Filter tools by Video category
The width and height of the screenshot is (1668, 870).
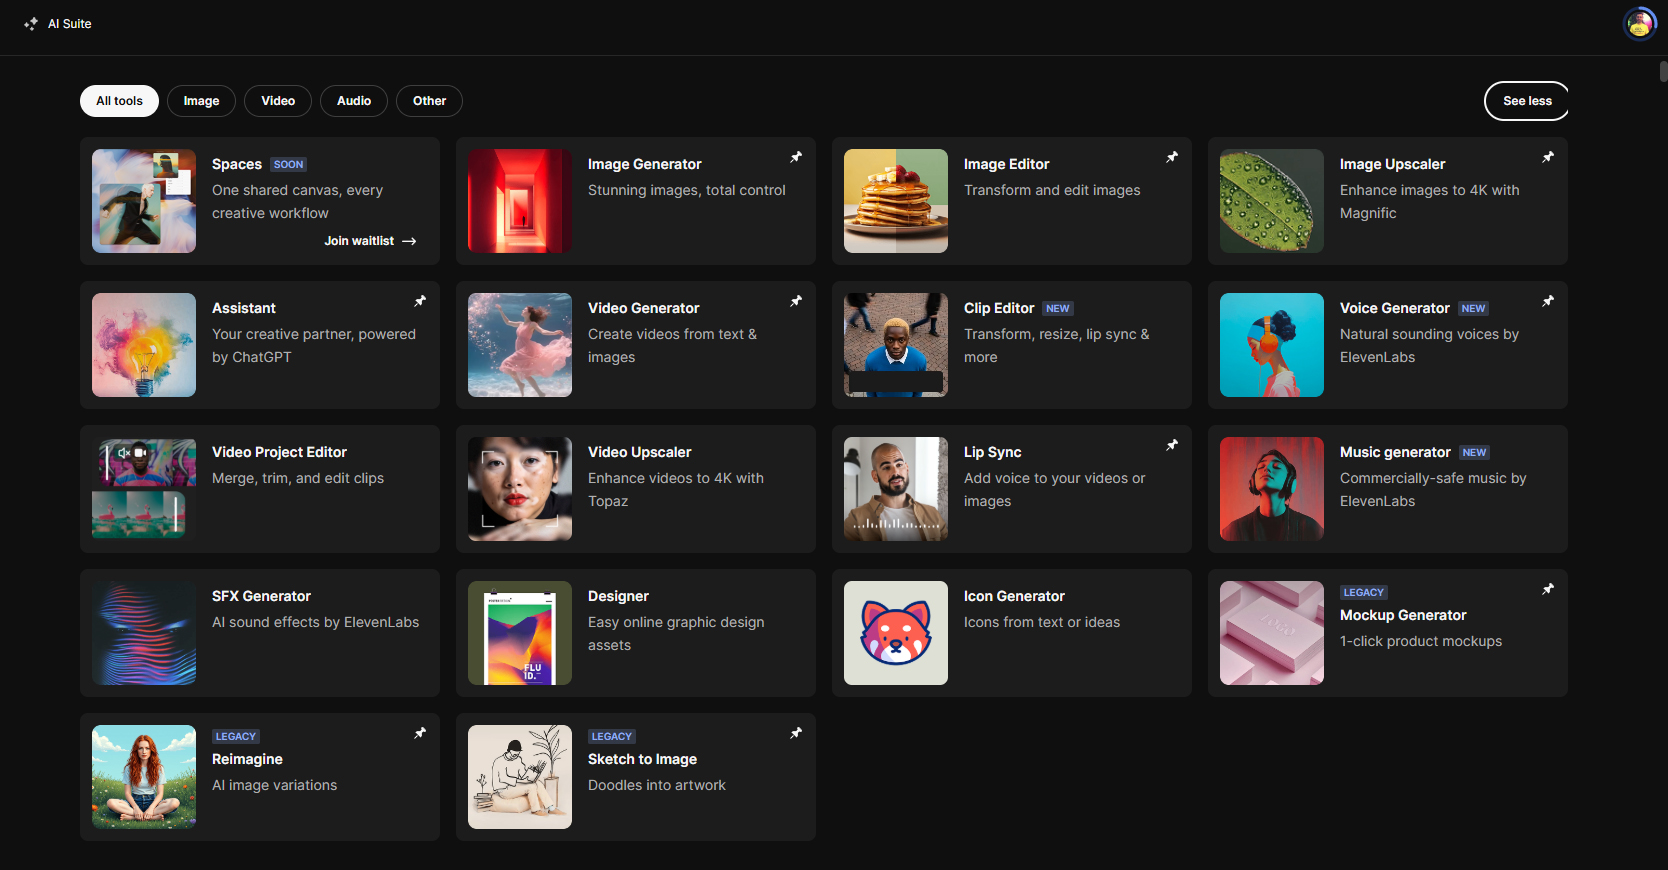(278, 101)
